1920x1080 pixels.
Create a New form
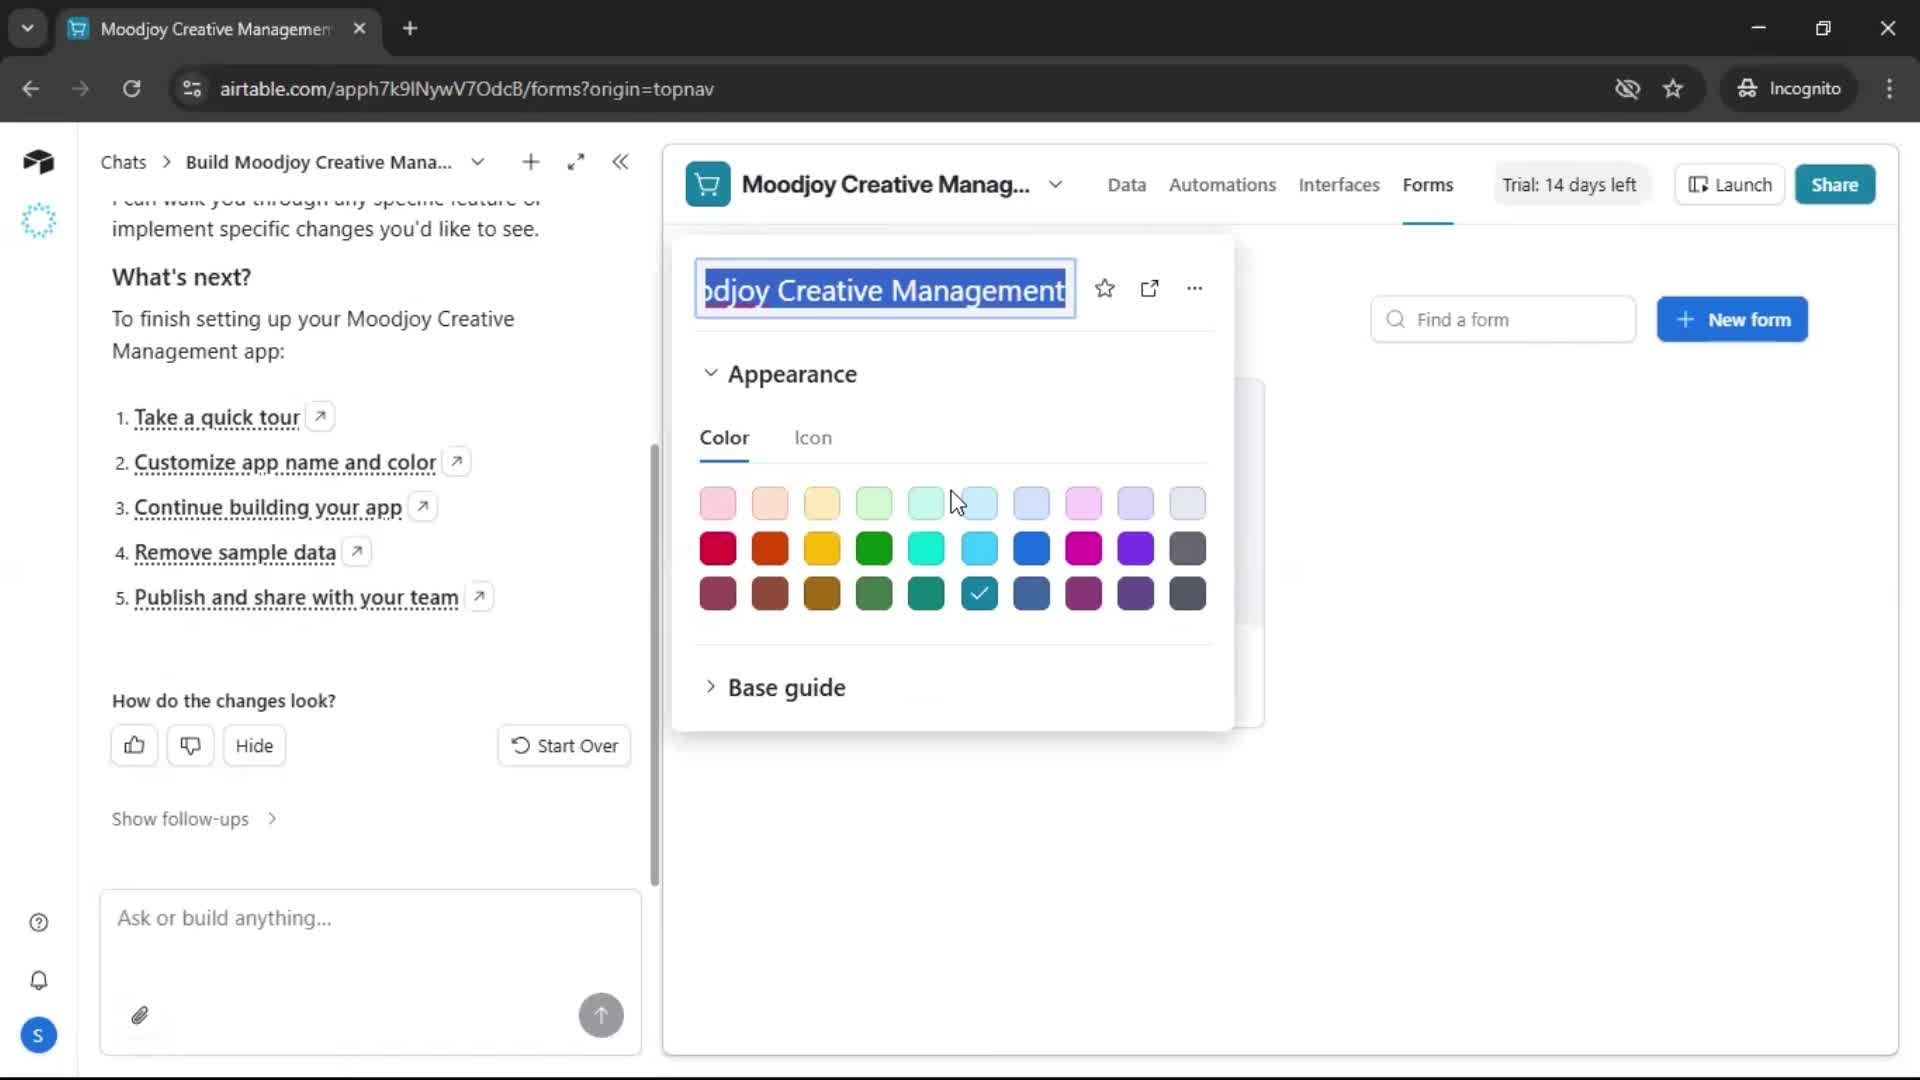(x=1731, y=320)
